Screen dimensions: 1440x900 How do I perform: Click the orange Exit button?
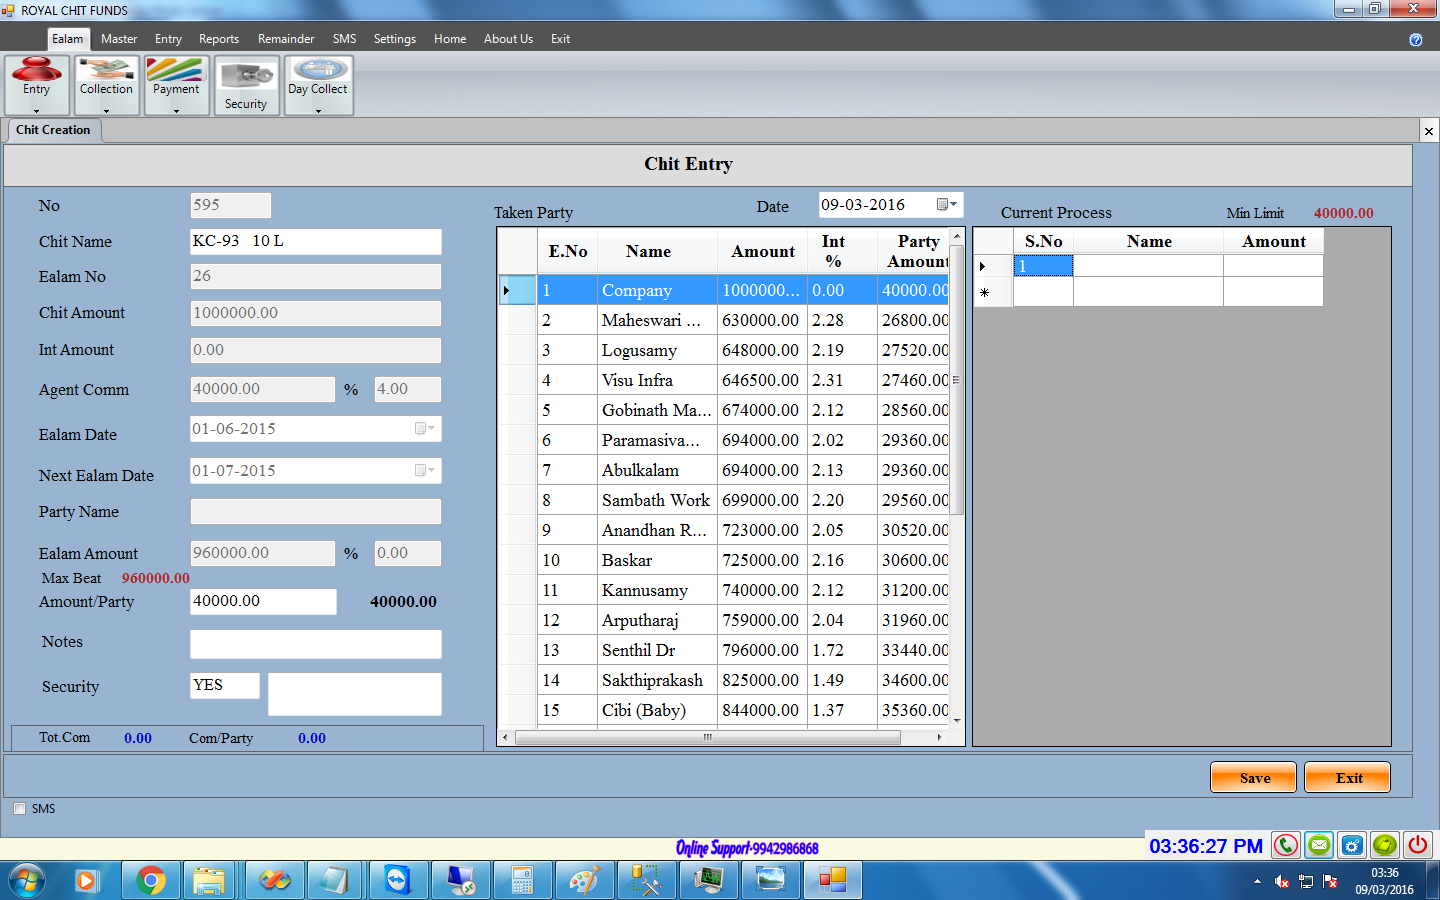[x=1348, y=778]
